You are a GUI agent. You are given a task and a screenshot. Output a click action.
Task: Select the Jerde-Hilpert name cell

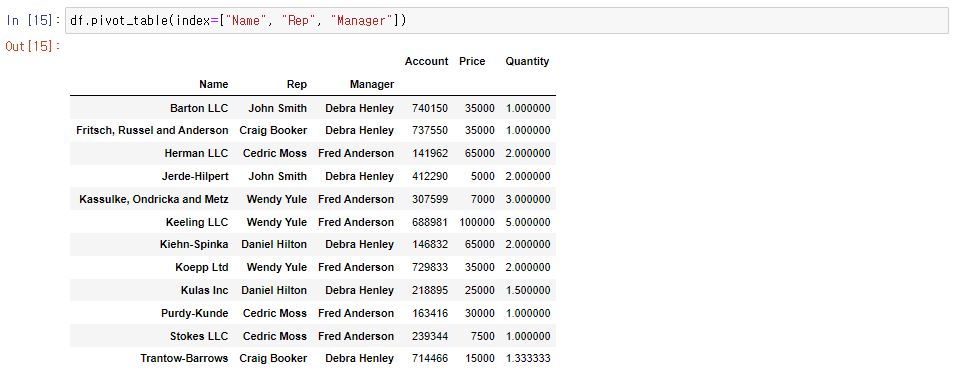[x=195, y=176]
